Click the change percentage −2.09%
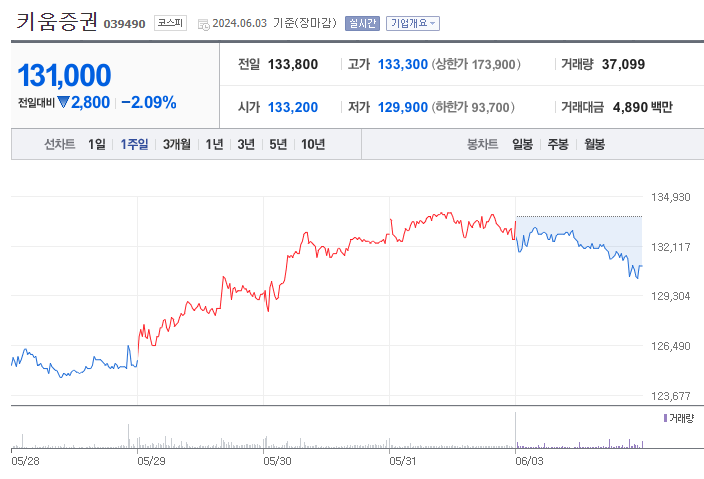This screenshot has width=704, height=479. (149, 102)
